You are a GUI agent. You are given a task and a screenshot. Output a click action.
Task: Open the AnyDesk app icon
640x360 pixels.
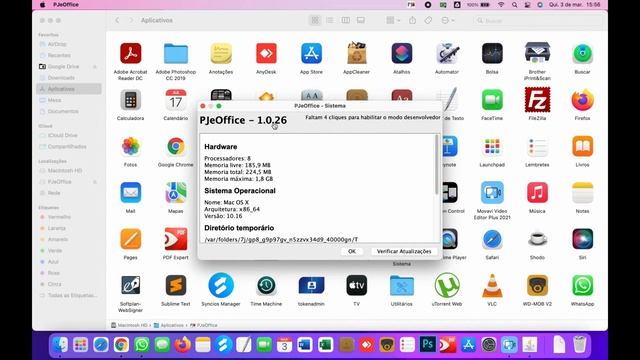click(x=266, y=53)
